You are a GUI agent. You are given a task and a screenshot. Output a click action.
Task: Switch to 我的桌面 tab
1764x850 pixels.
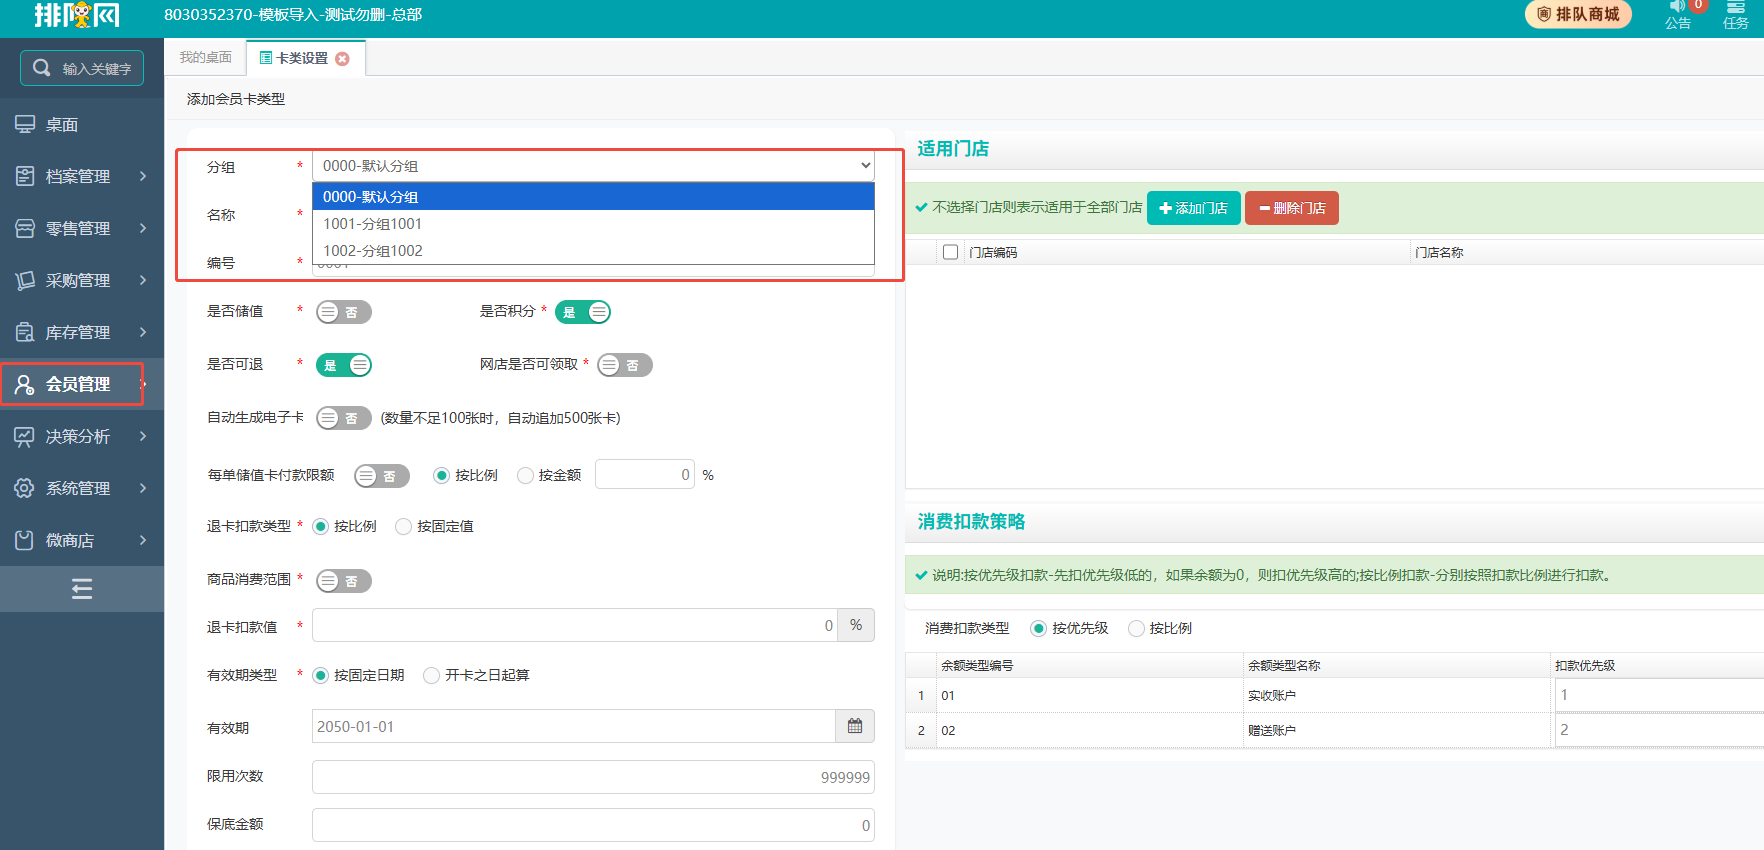(206, 58)
